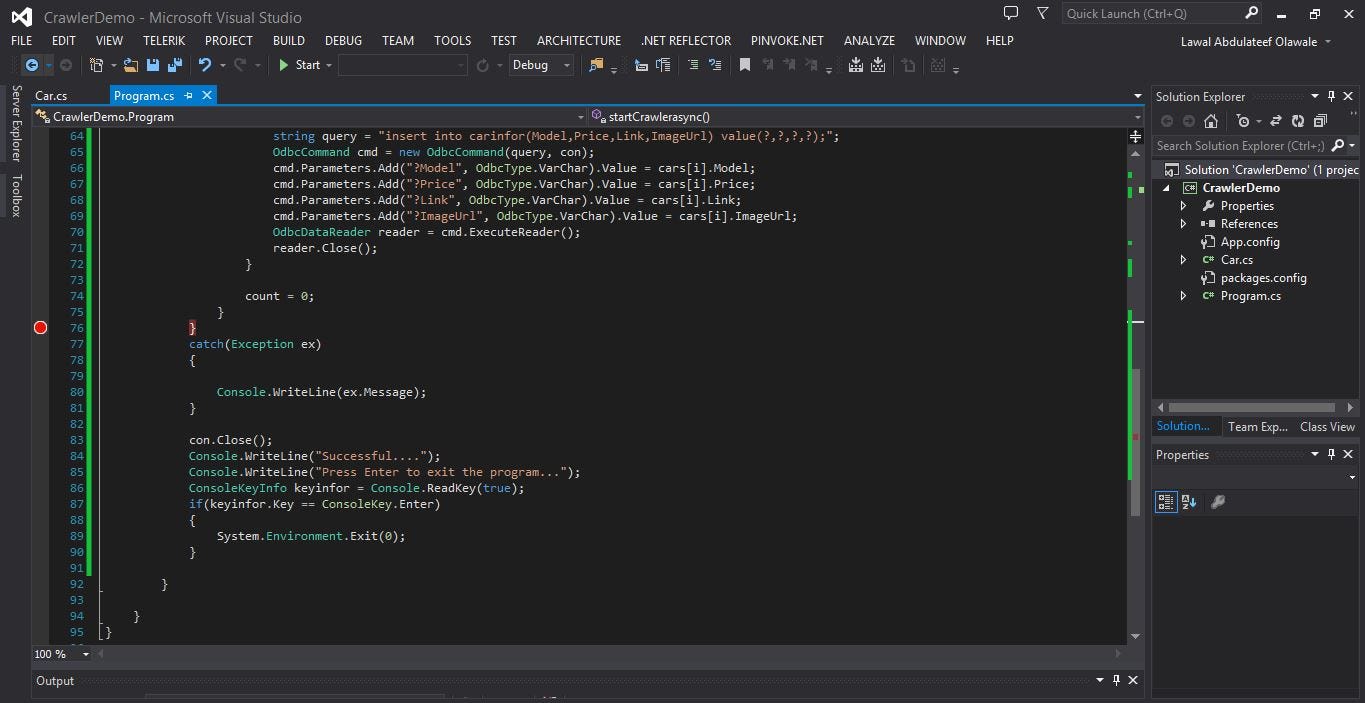Click the Quick Launch search magnifier icon
This screenshot has height=703, width=1365.
1252,13
